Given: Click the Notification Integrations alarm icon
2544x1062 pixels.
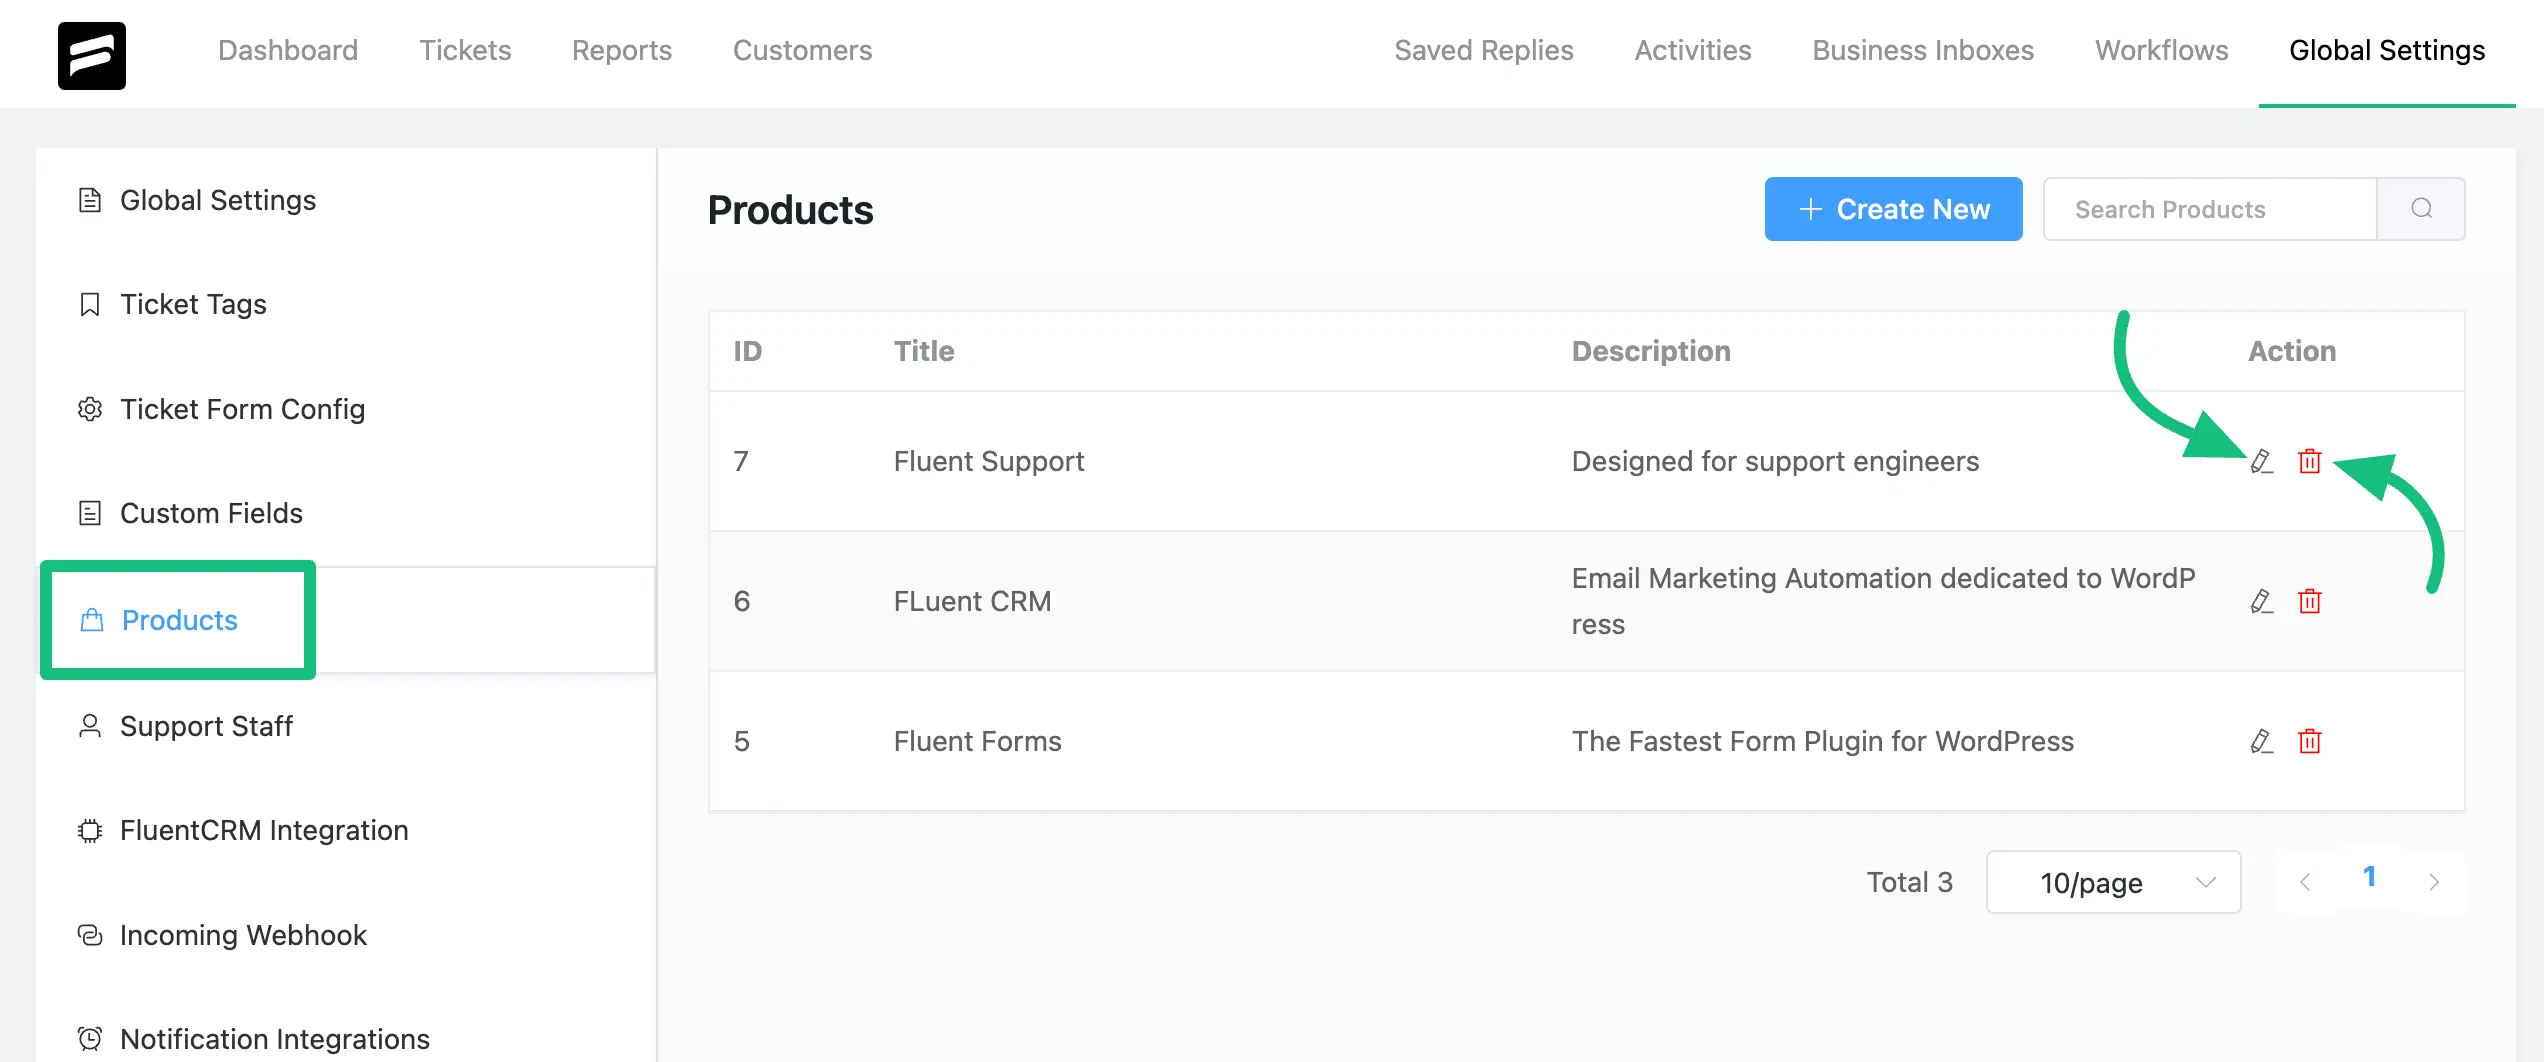Looking at the screenshot, I should [x=90, y=1039].
